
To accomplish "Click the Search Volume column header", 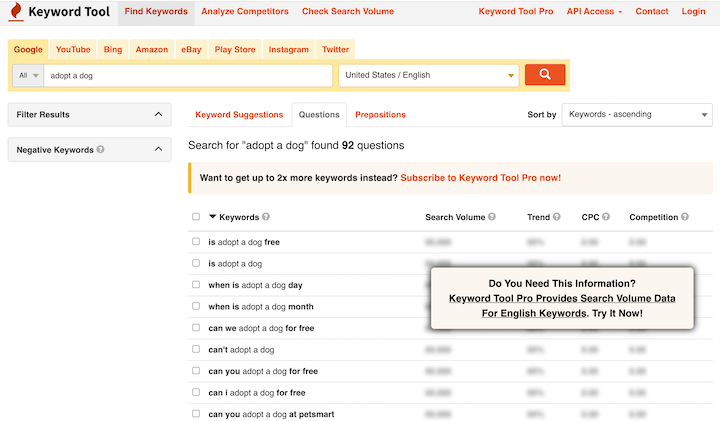I will coord(455,217).
